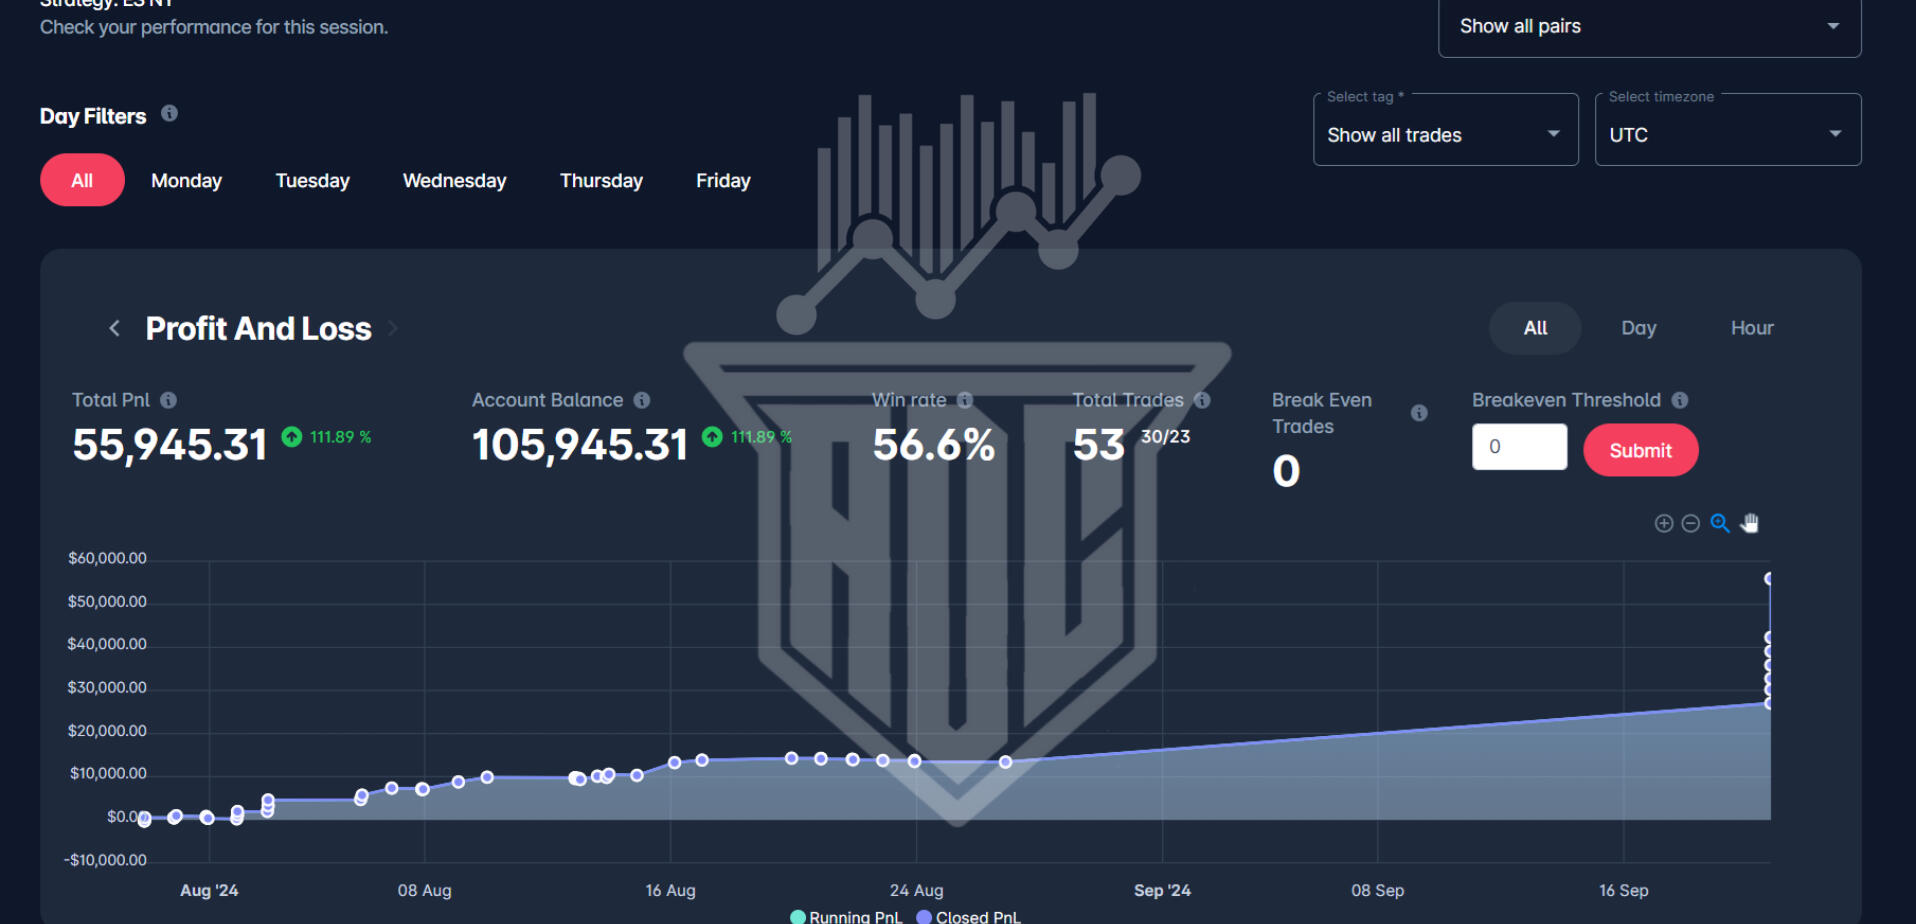Click the 105,945.31 account balance value

click(580, 445)
